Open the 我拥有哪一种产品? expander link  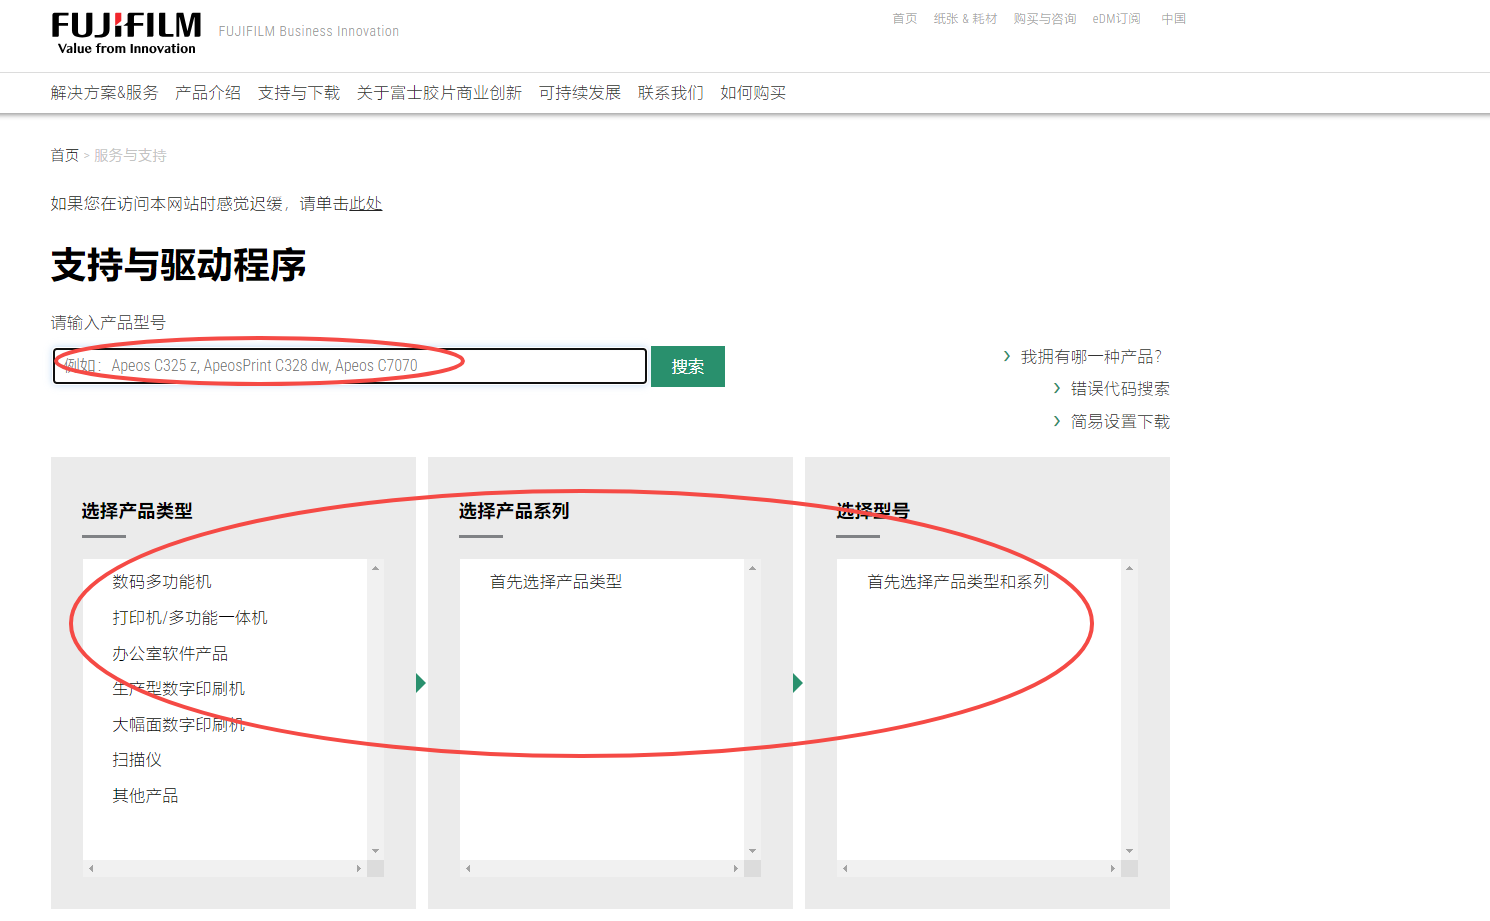(x=1090, y=357)
